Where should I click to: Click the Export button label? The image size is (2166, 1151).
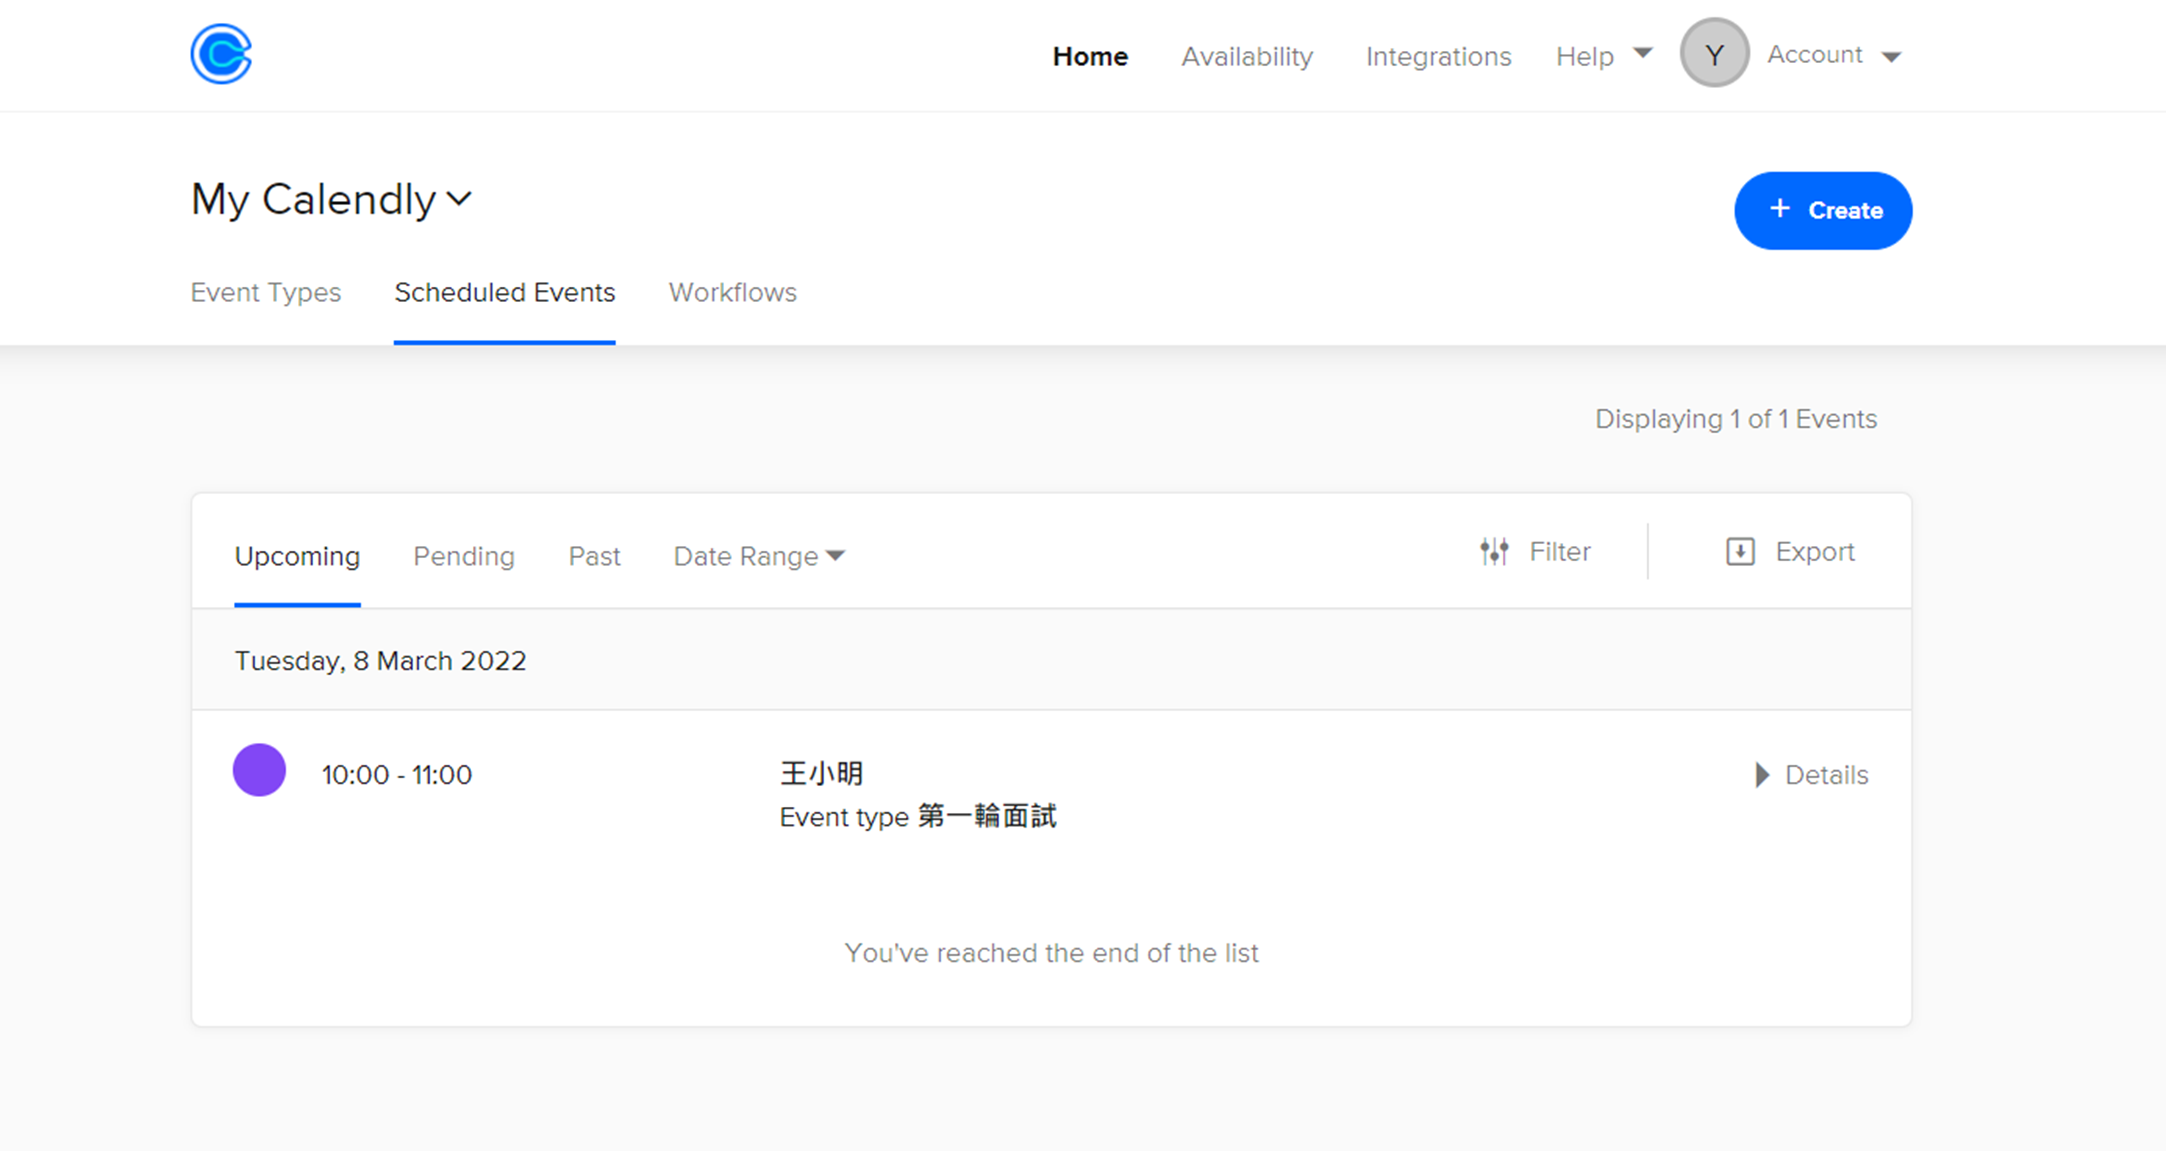point(1815,552)
